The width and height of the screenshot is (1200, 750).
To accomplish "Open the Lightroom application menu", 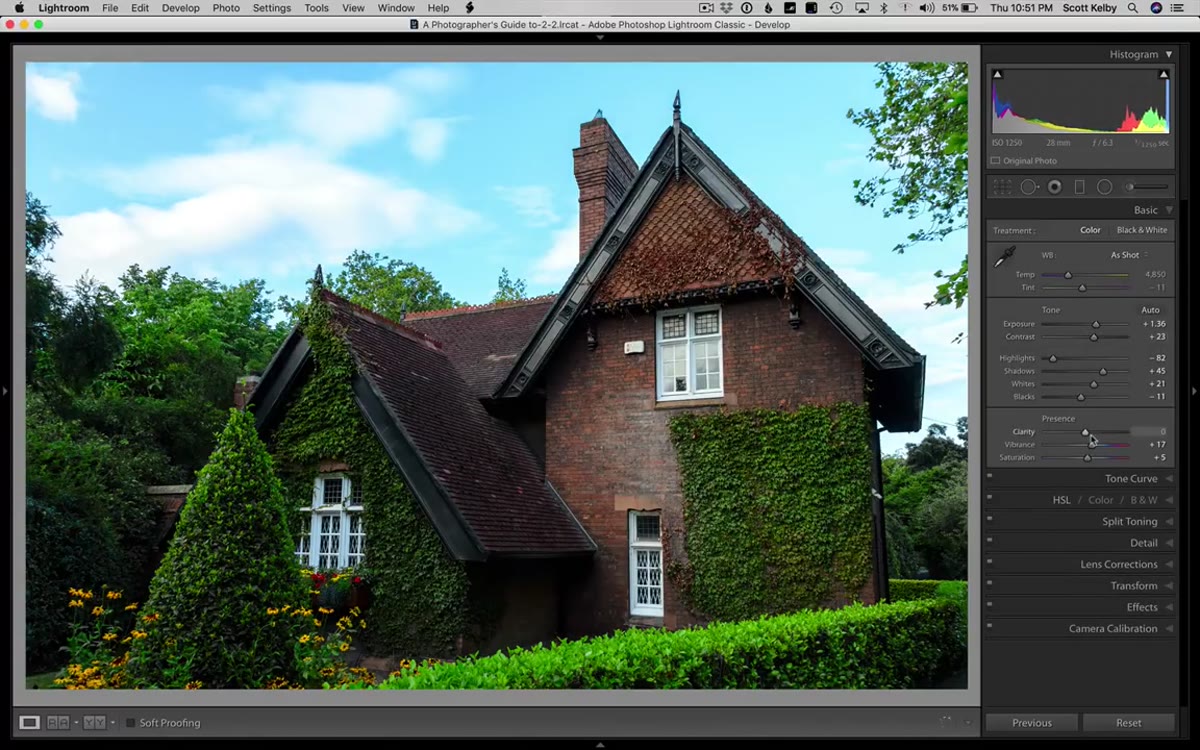I will pos(63,8).
